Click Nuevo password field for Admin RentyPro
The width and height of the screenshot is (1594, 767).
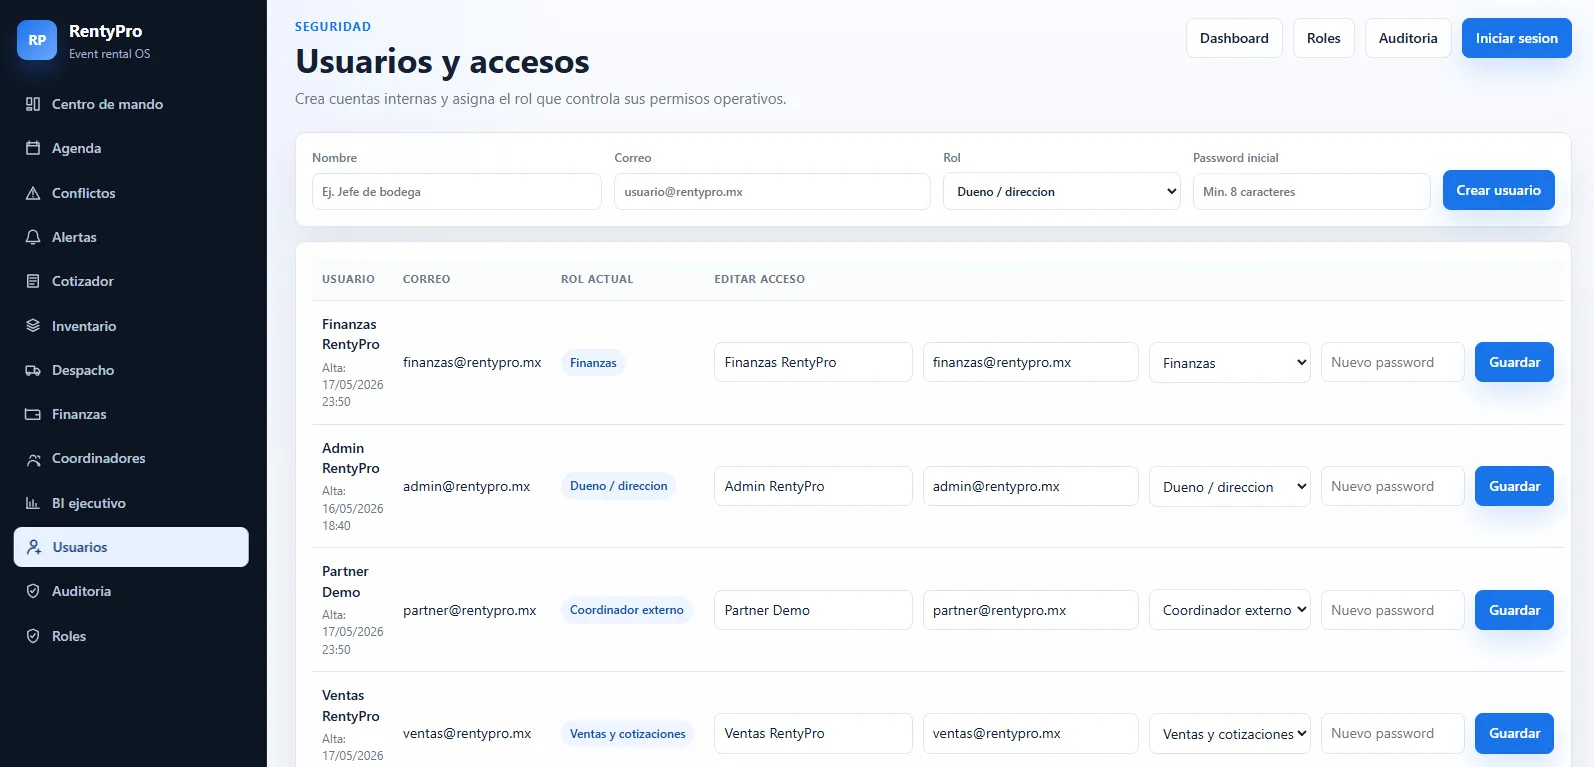pos(1392,486)
